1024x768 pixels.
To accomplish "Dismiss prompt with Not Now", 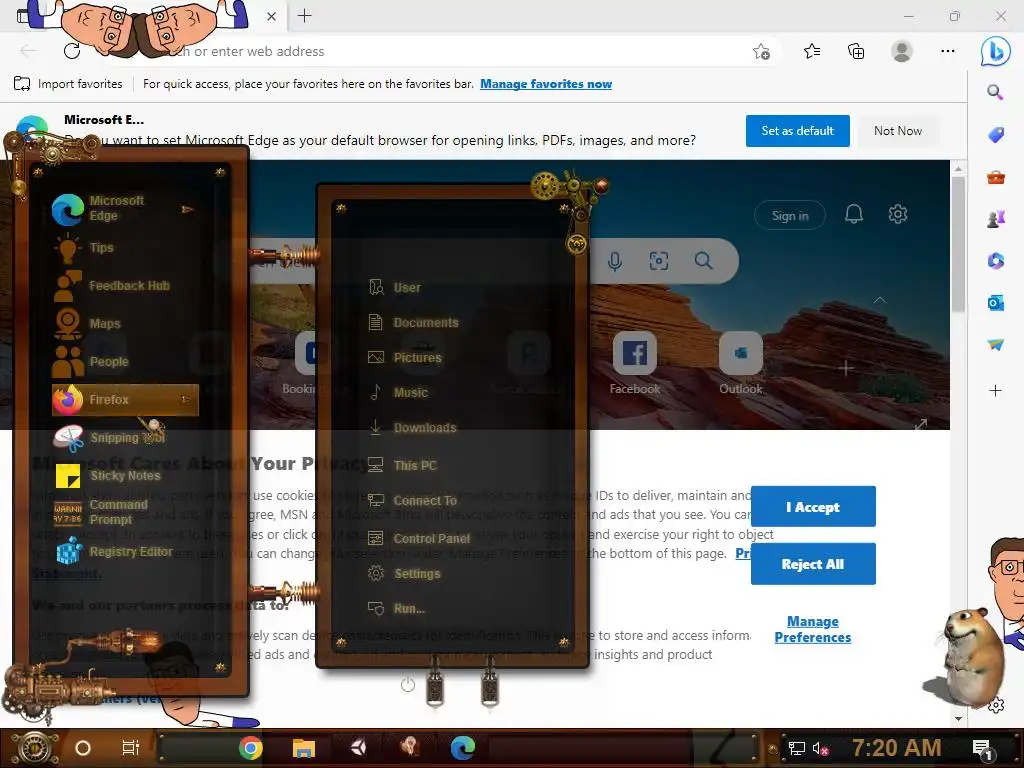I will point(898,131).
